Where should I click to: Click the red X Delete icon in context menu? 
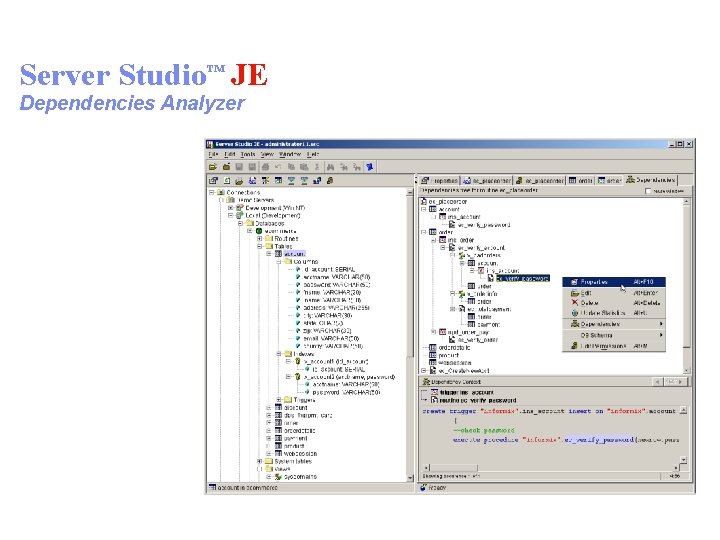(574, 303)
